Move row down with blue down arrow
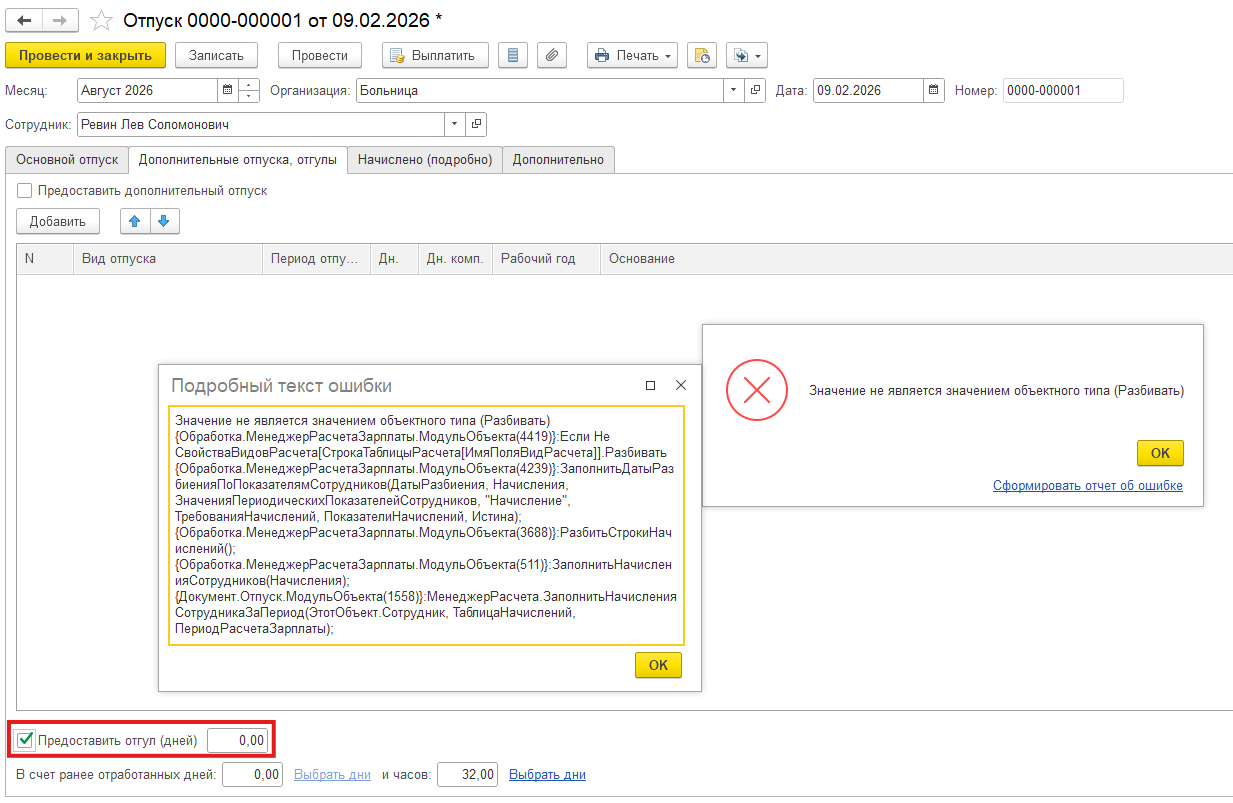 point(164,221)
